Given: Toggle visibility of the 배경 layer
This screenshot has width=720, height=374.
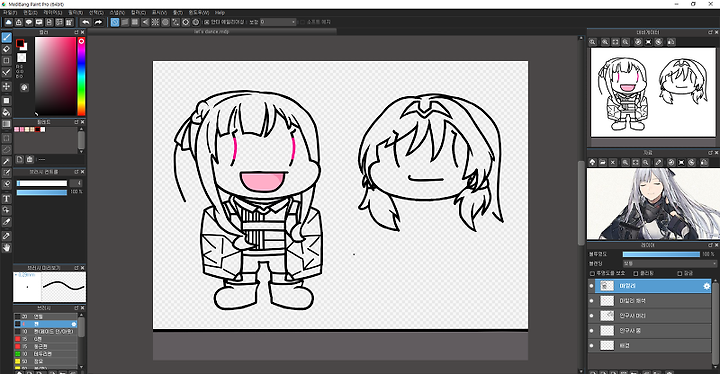Looking at the screenshot, I should [x=591, y=346].
